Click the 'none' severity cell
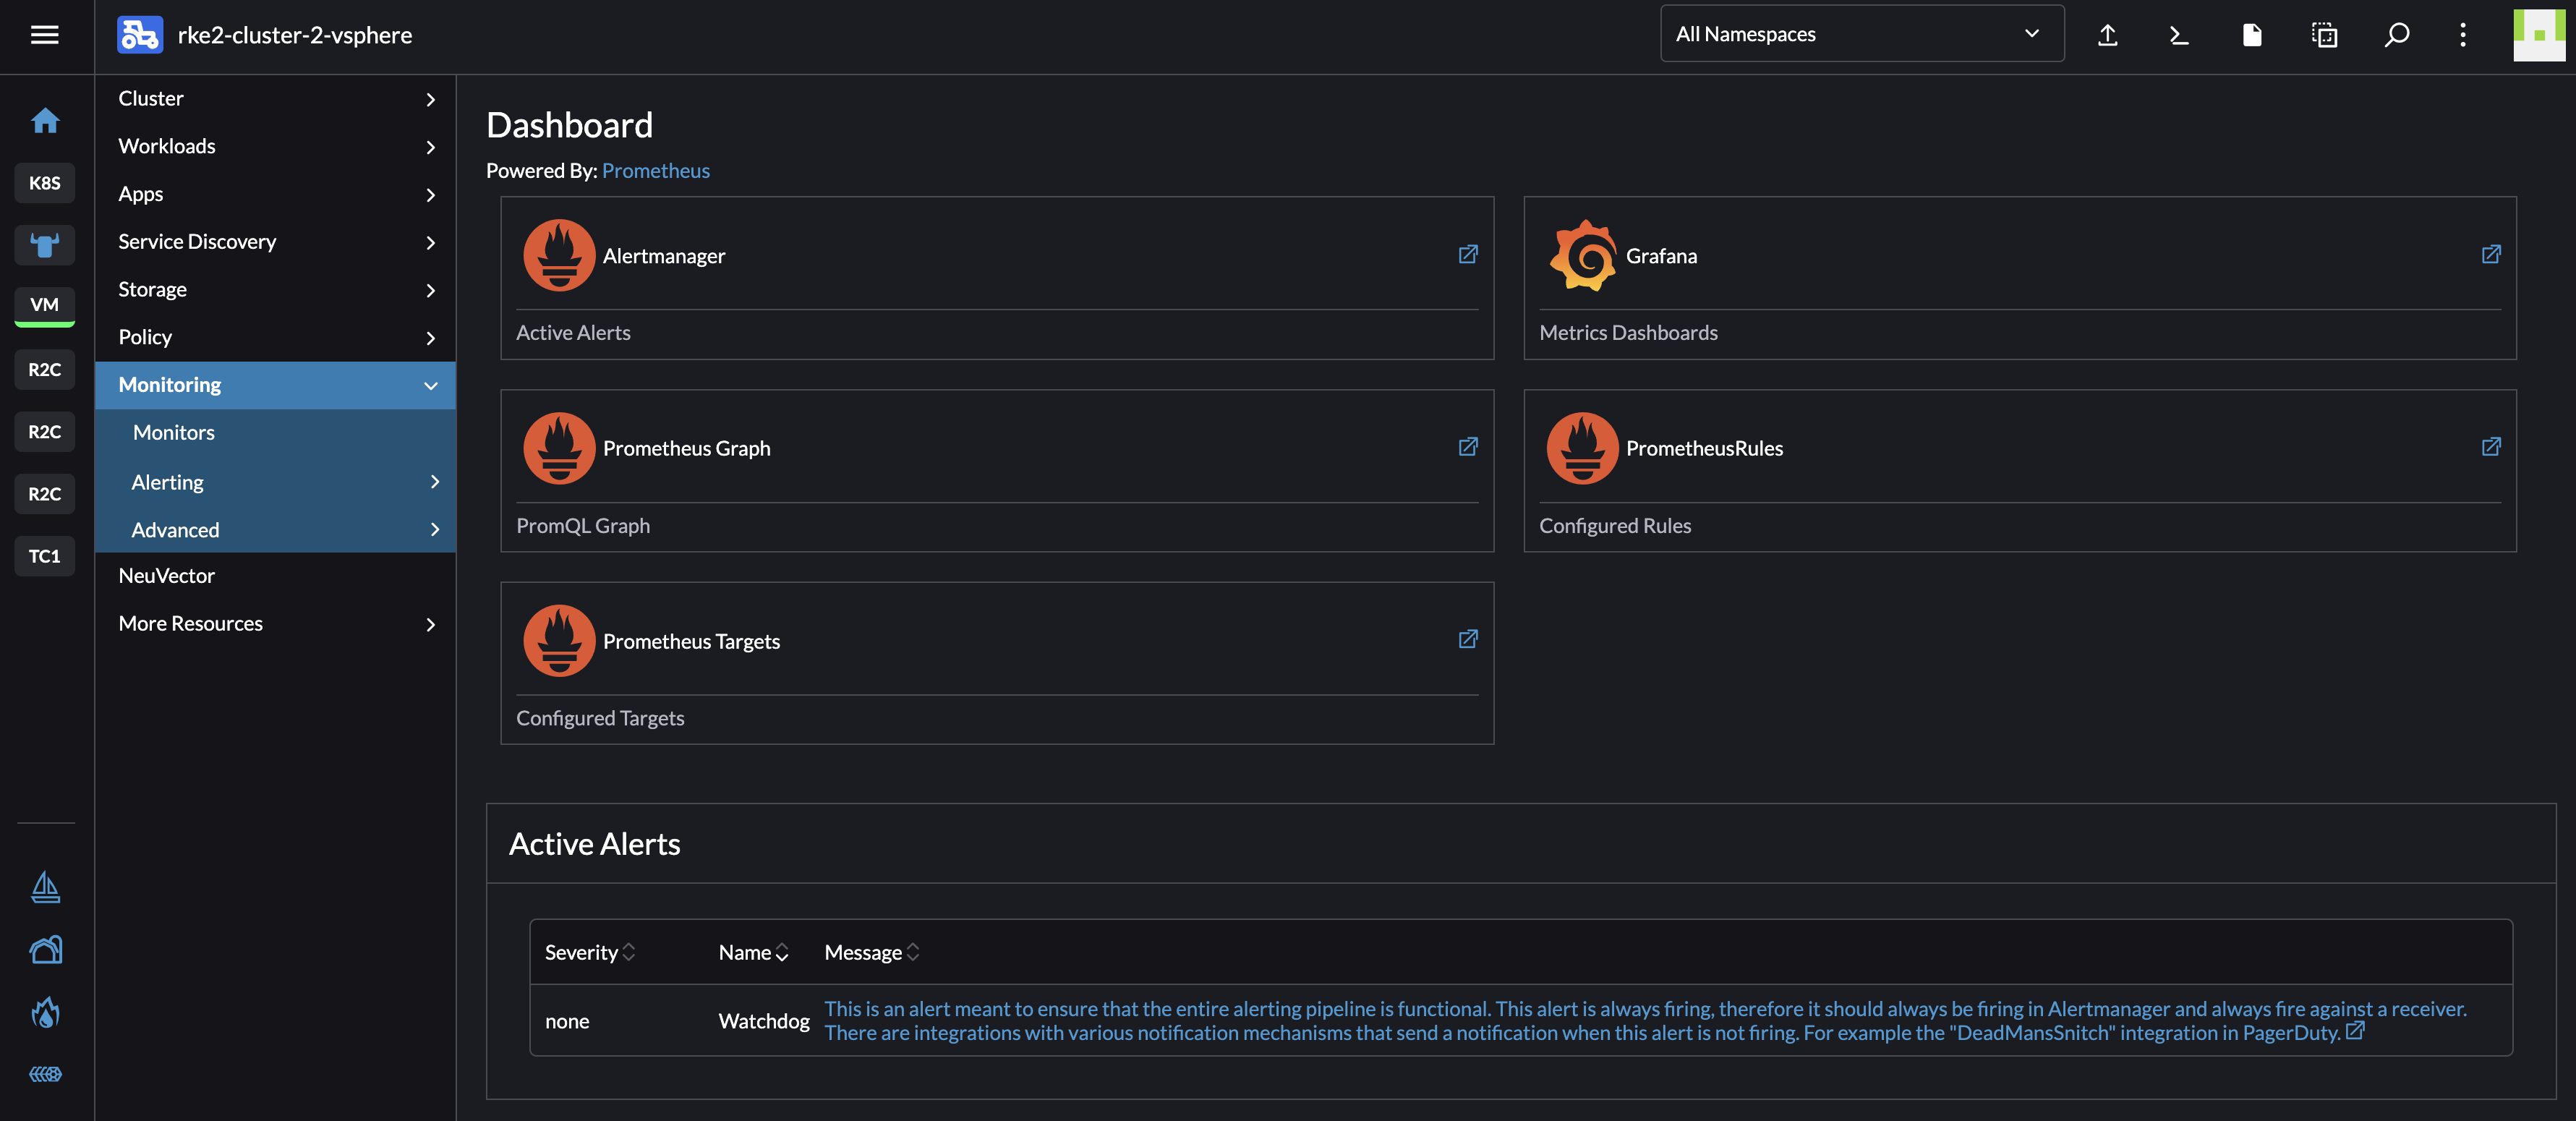 coord(567,1021)
